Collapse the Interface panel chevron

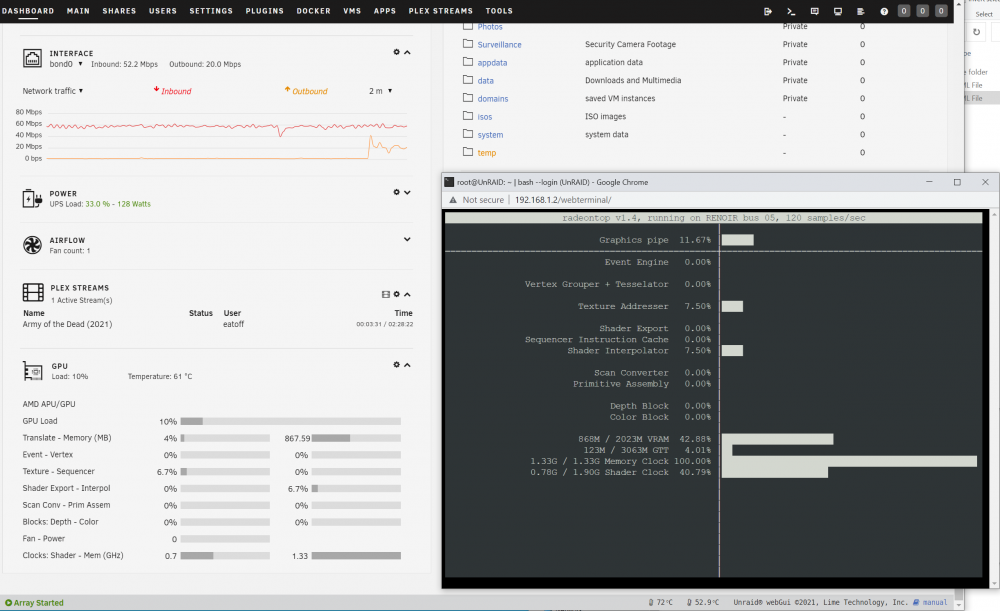click(x=407, y=52)
